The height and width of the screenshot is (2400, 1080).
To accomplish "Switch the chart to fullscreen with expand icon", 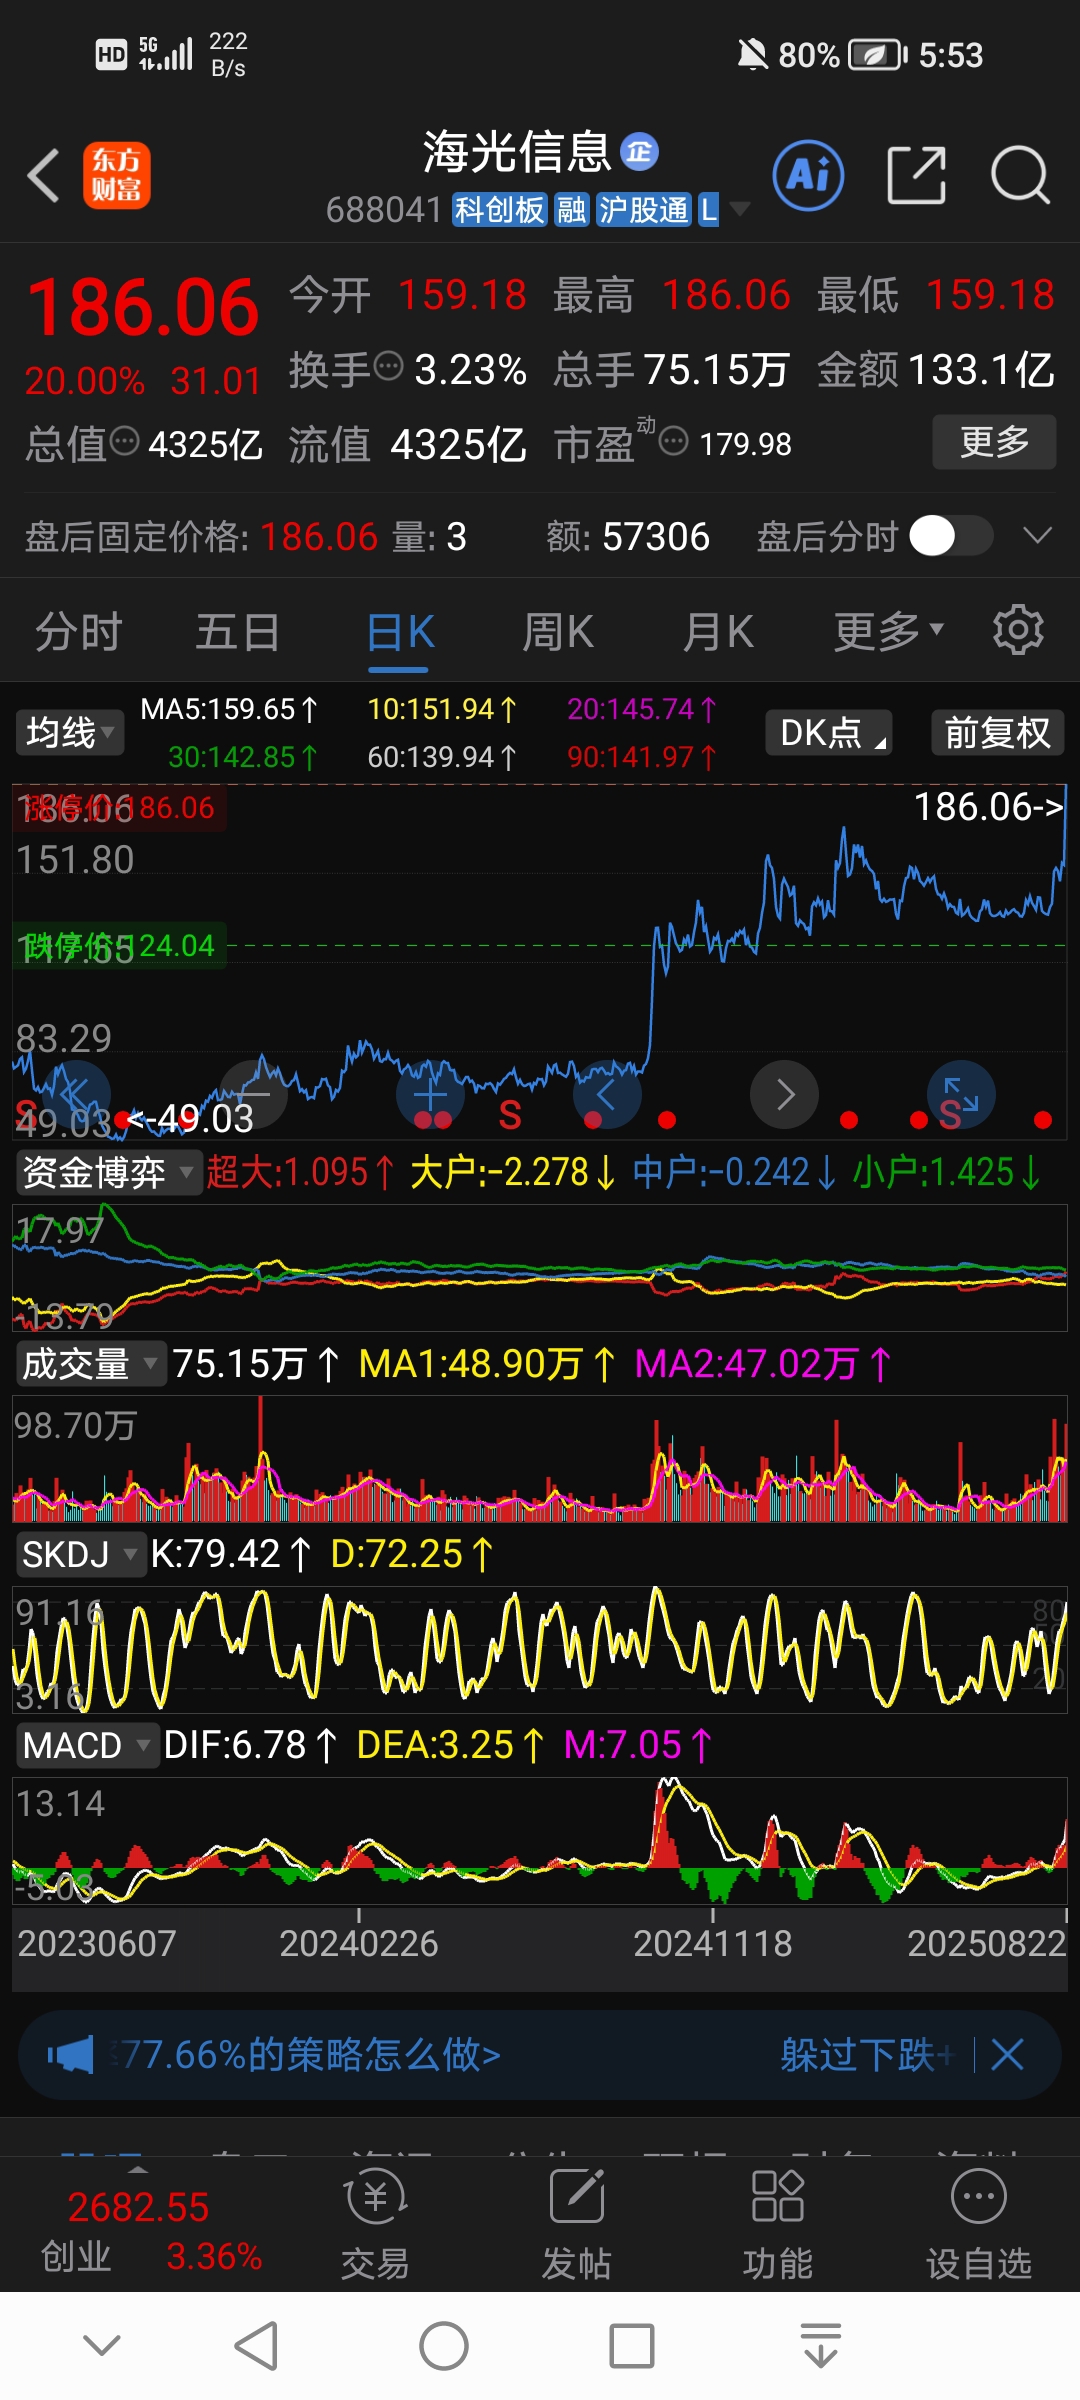I will [961, 1095].
